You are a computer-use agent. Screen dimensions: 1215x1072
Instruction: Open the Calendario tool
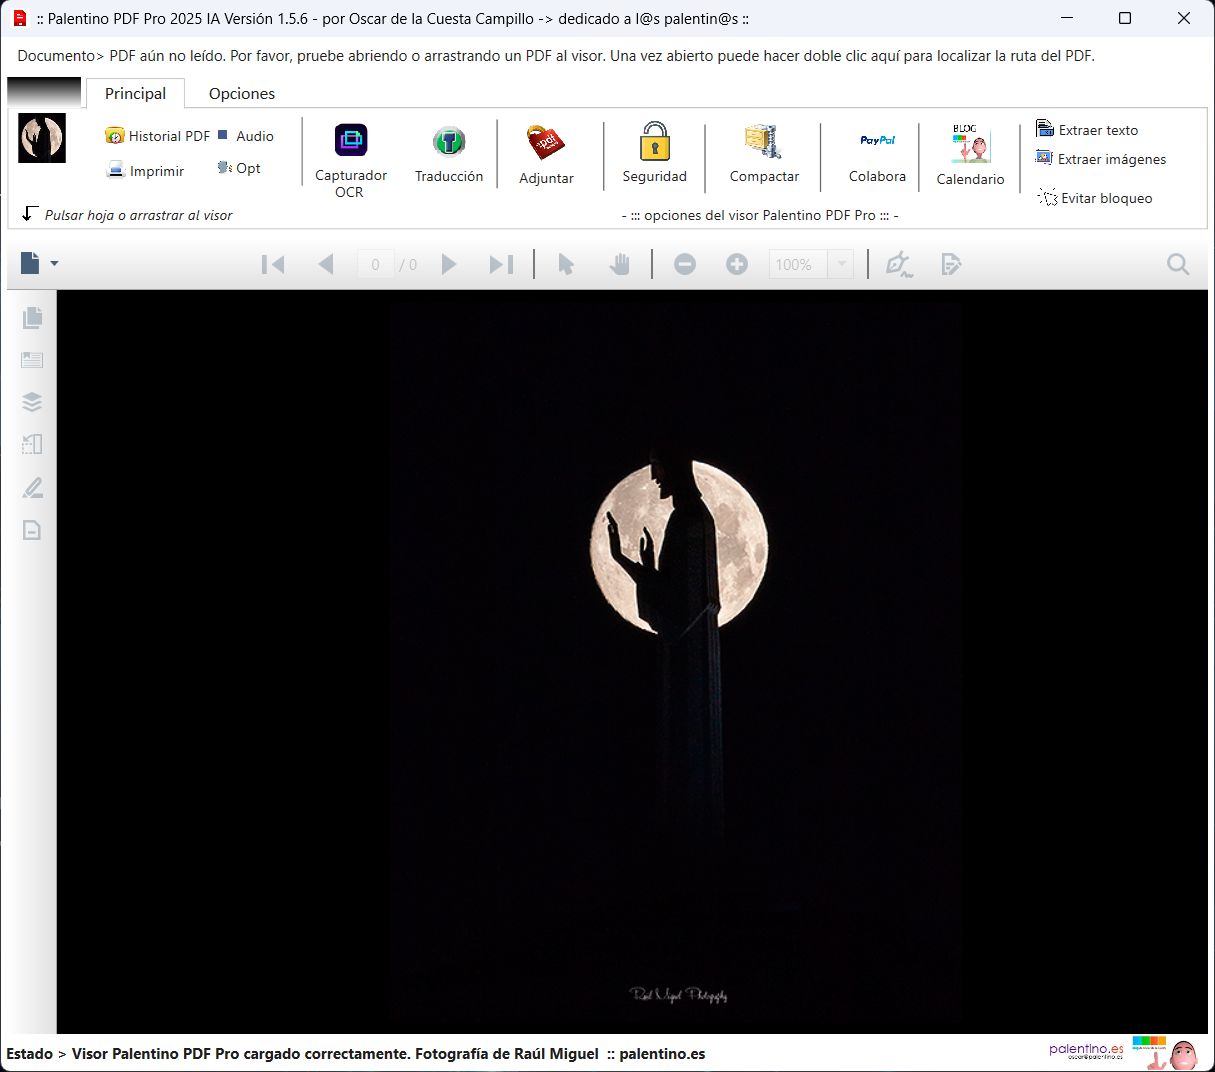pyautogui.click(x=969, y=152)
